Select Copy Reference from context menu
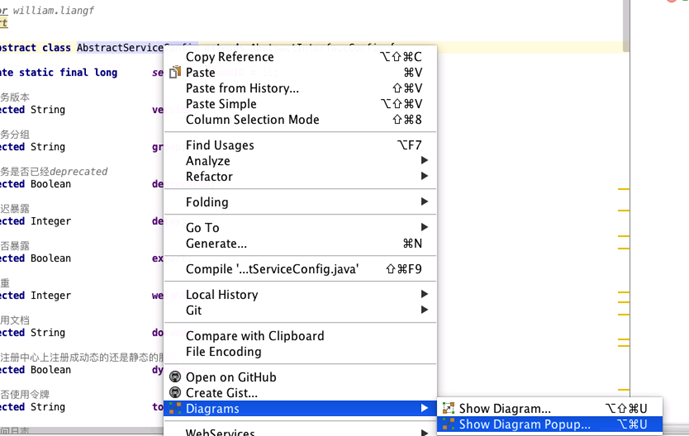This screenshot has height=436, width=689. 230,57
